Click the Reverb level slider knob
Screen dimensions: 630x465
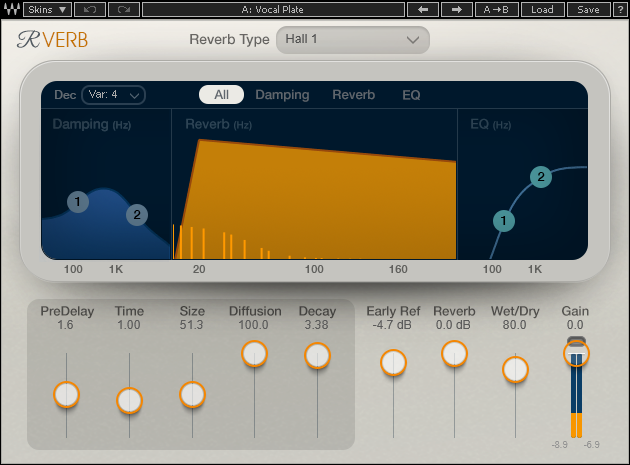coord(454,354)
